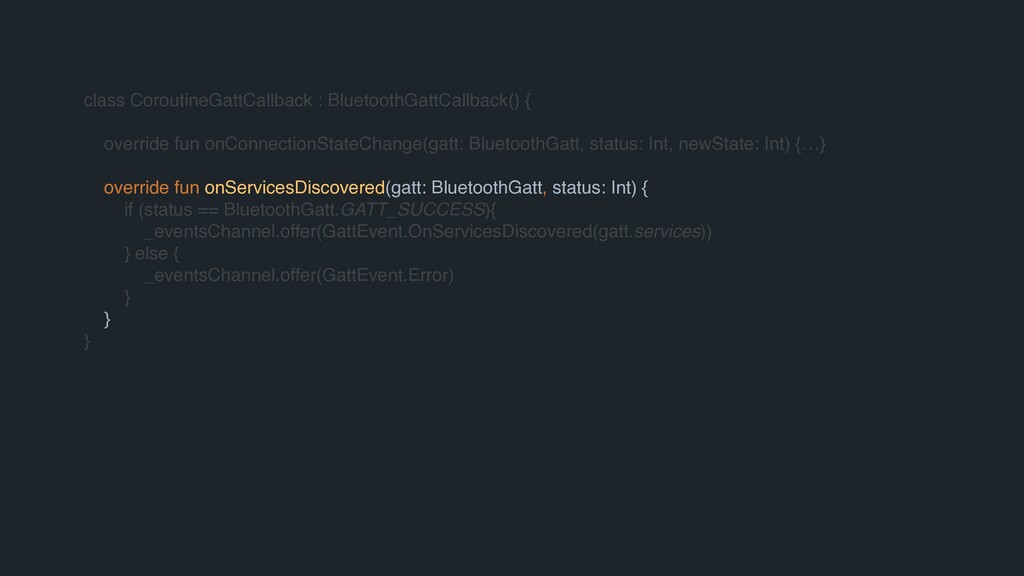Click the orange highlighted 'fun' keyword
This screenshot has width=1024, height=576.
(x=186, y=187)
